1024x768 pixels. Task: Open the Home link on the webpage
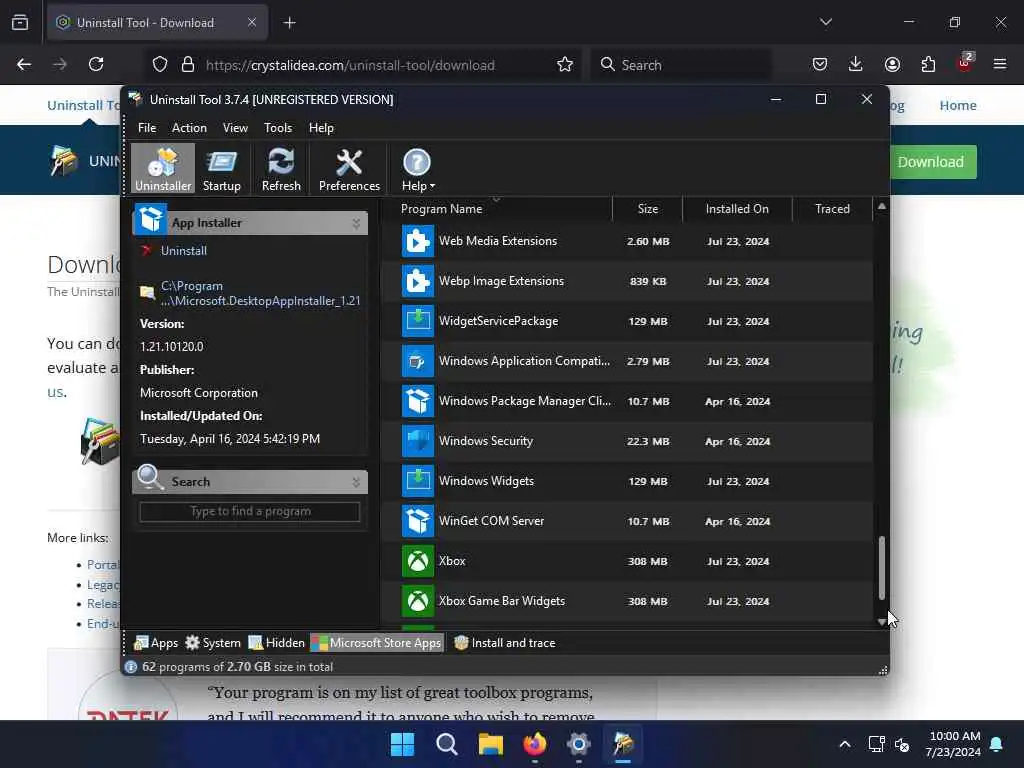point(957,105)
